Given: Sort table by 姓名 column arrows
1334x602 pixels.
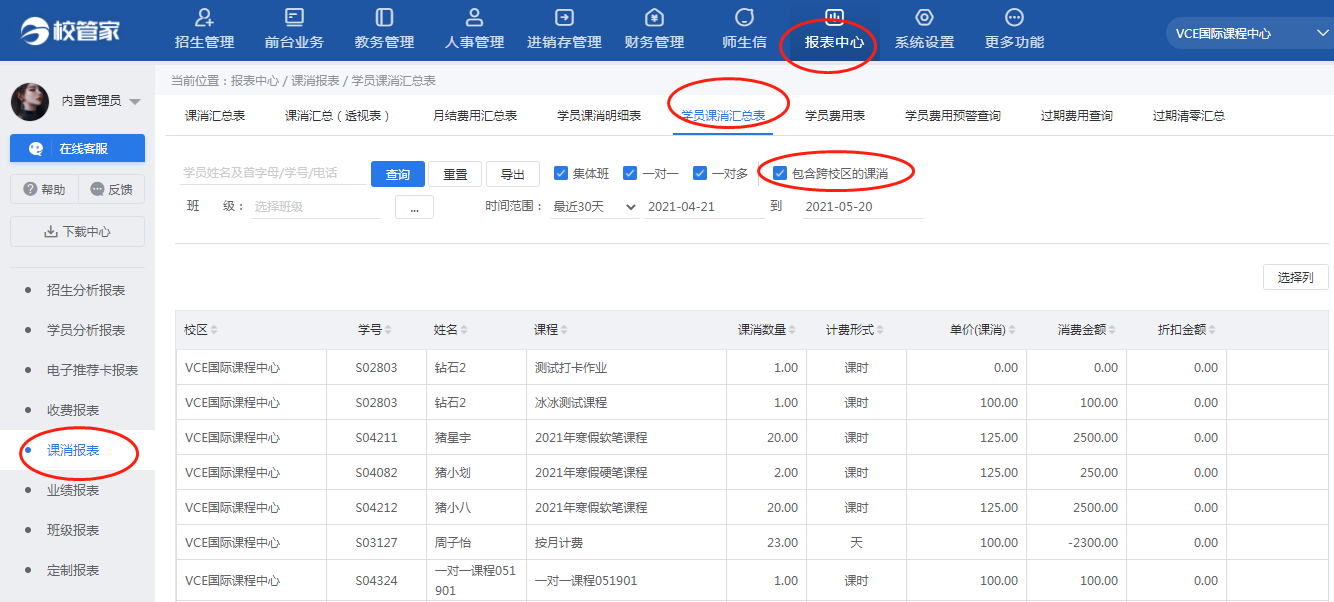Looking at the screenshot, I should click(464, 330).
